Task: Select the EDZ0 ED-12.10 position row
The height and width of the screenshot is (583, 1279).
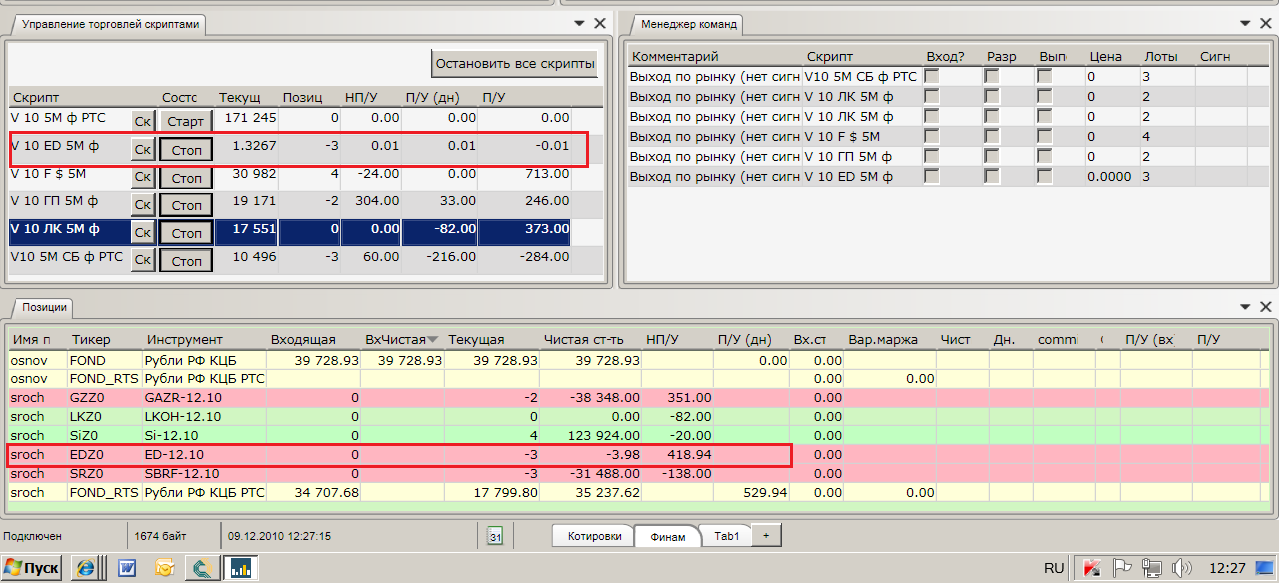Action: click(x=400, y=455)
